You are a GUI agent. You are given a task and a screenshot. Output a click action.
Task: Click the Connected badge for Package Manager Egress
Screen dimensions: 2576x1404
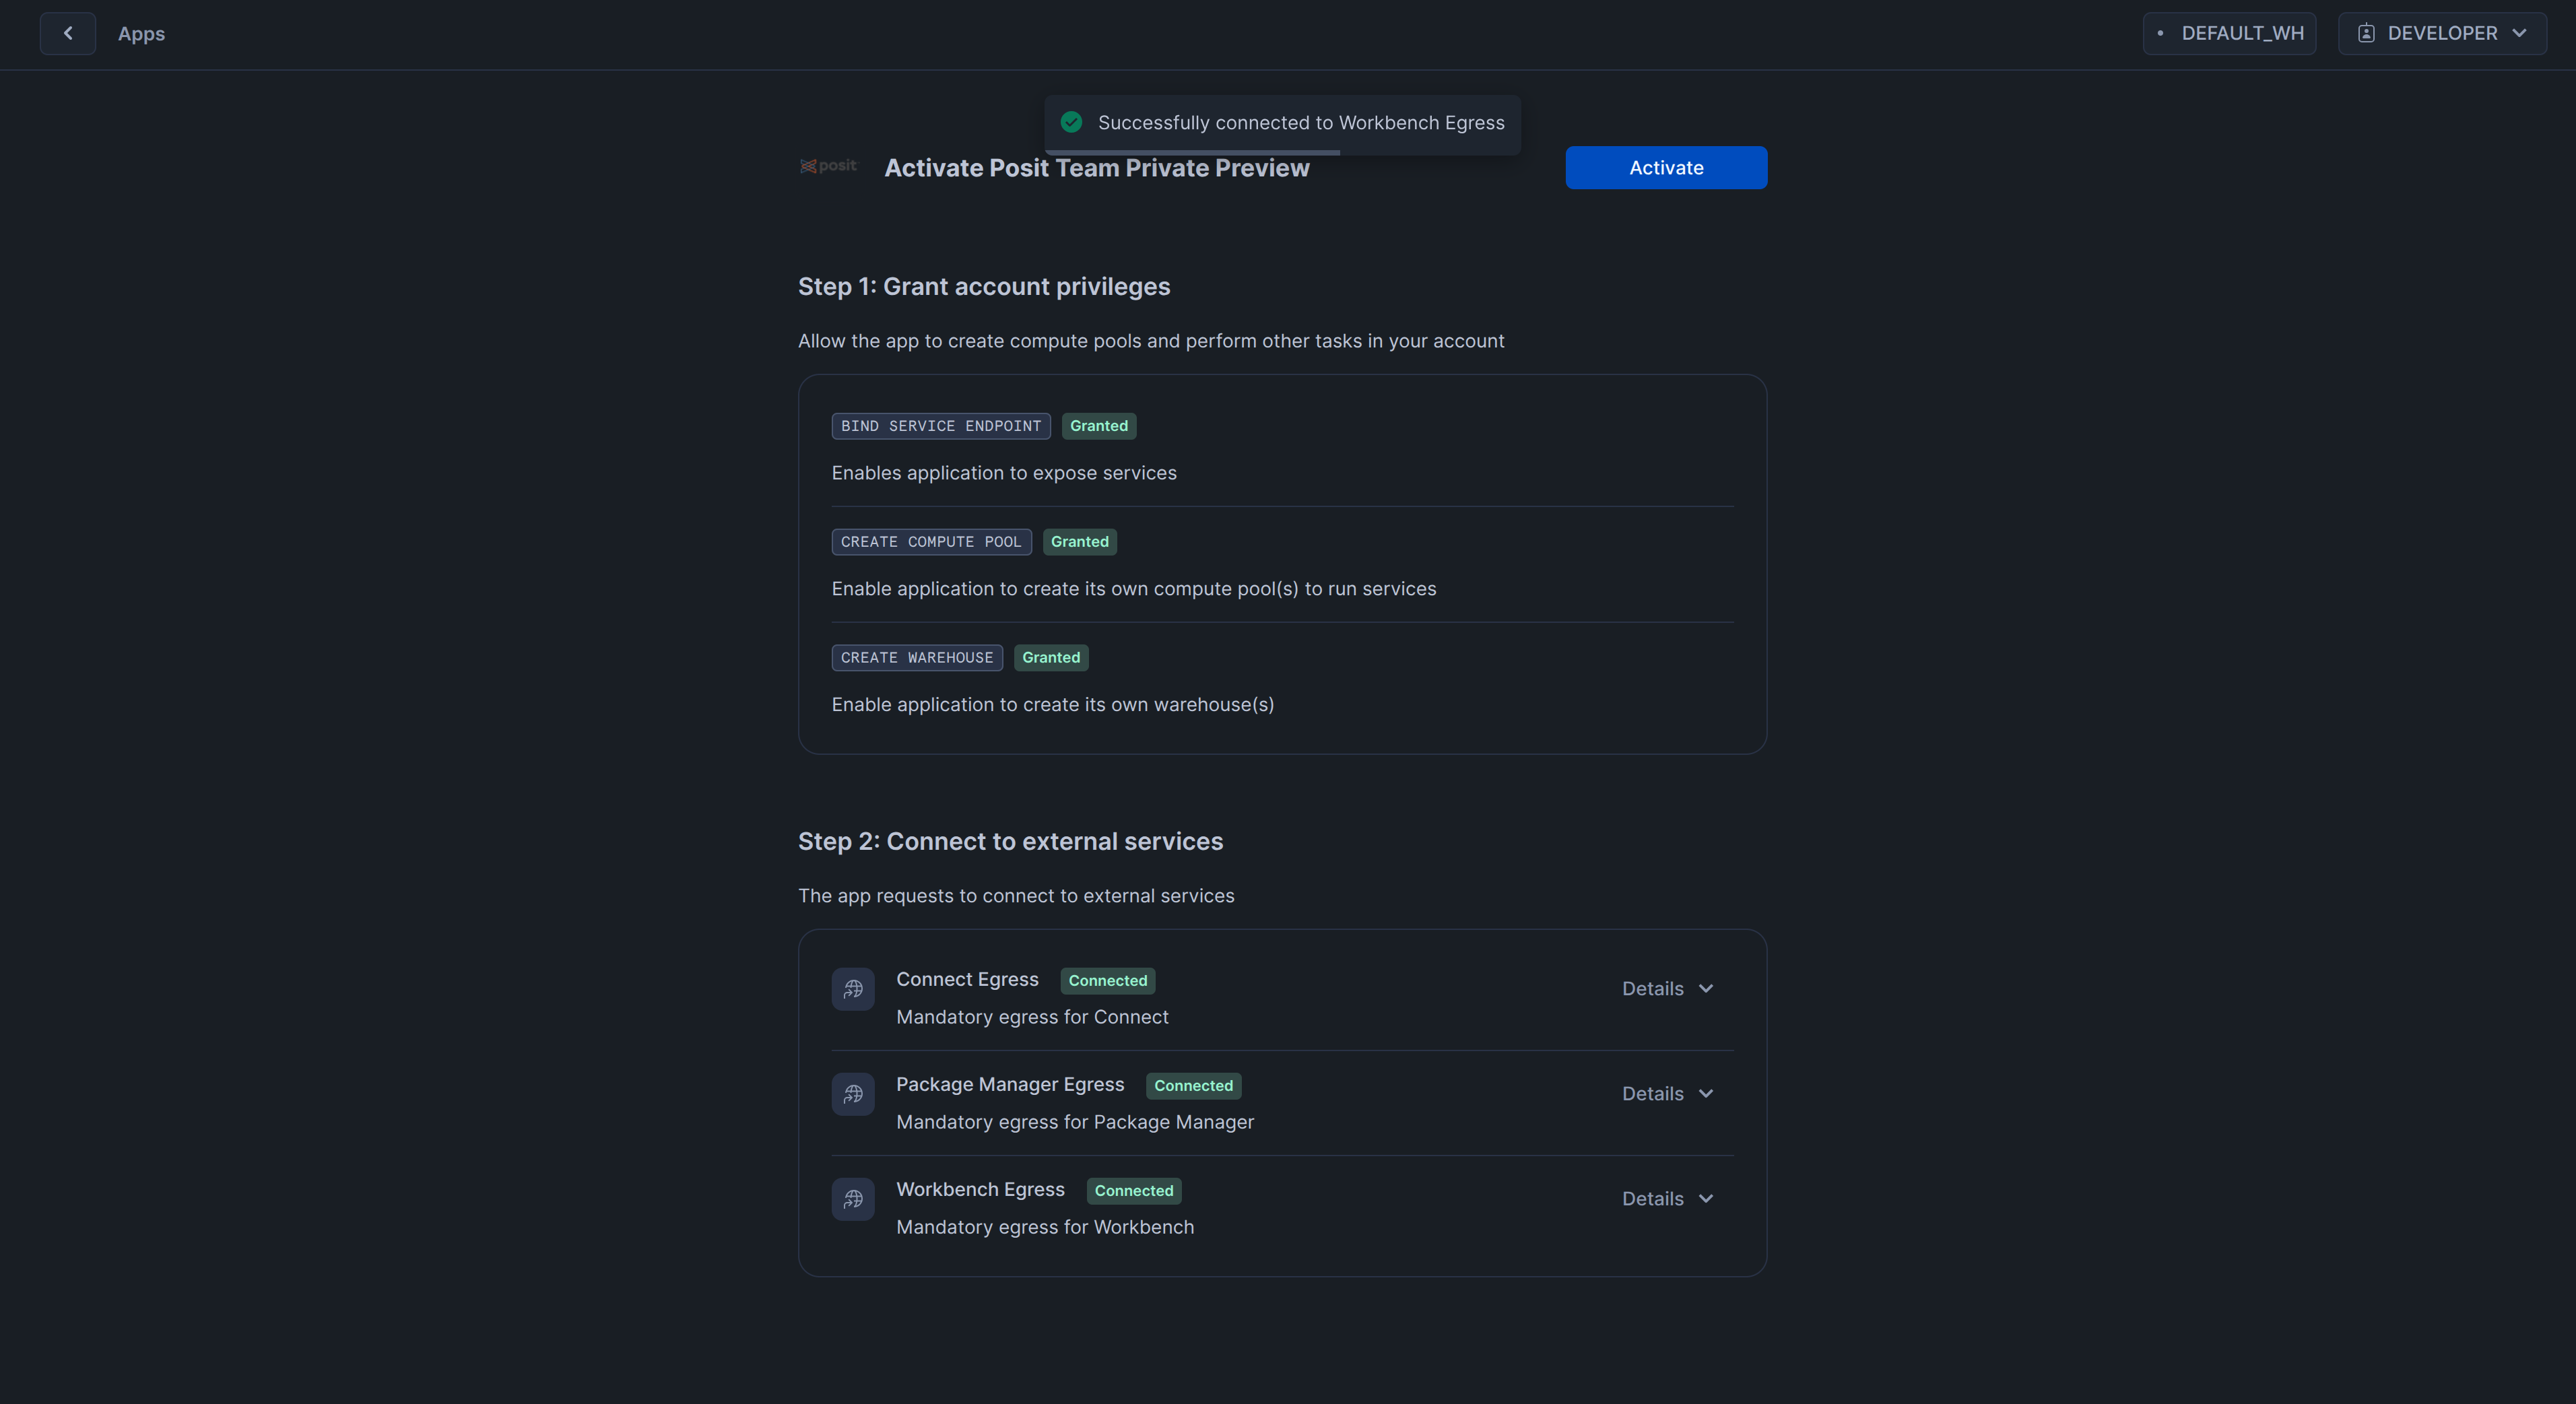click(x=1194, y=1086)
